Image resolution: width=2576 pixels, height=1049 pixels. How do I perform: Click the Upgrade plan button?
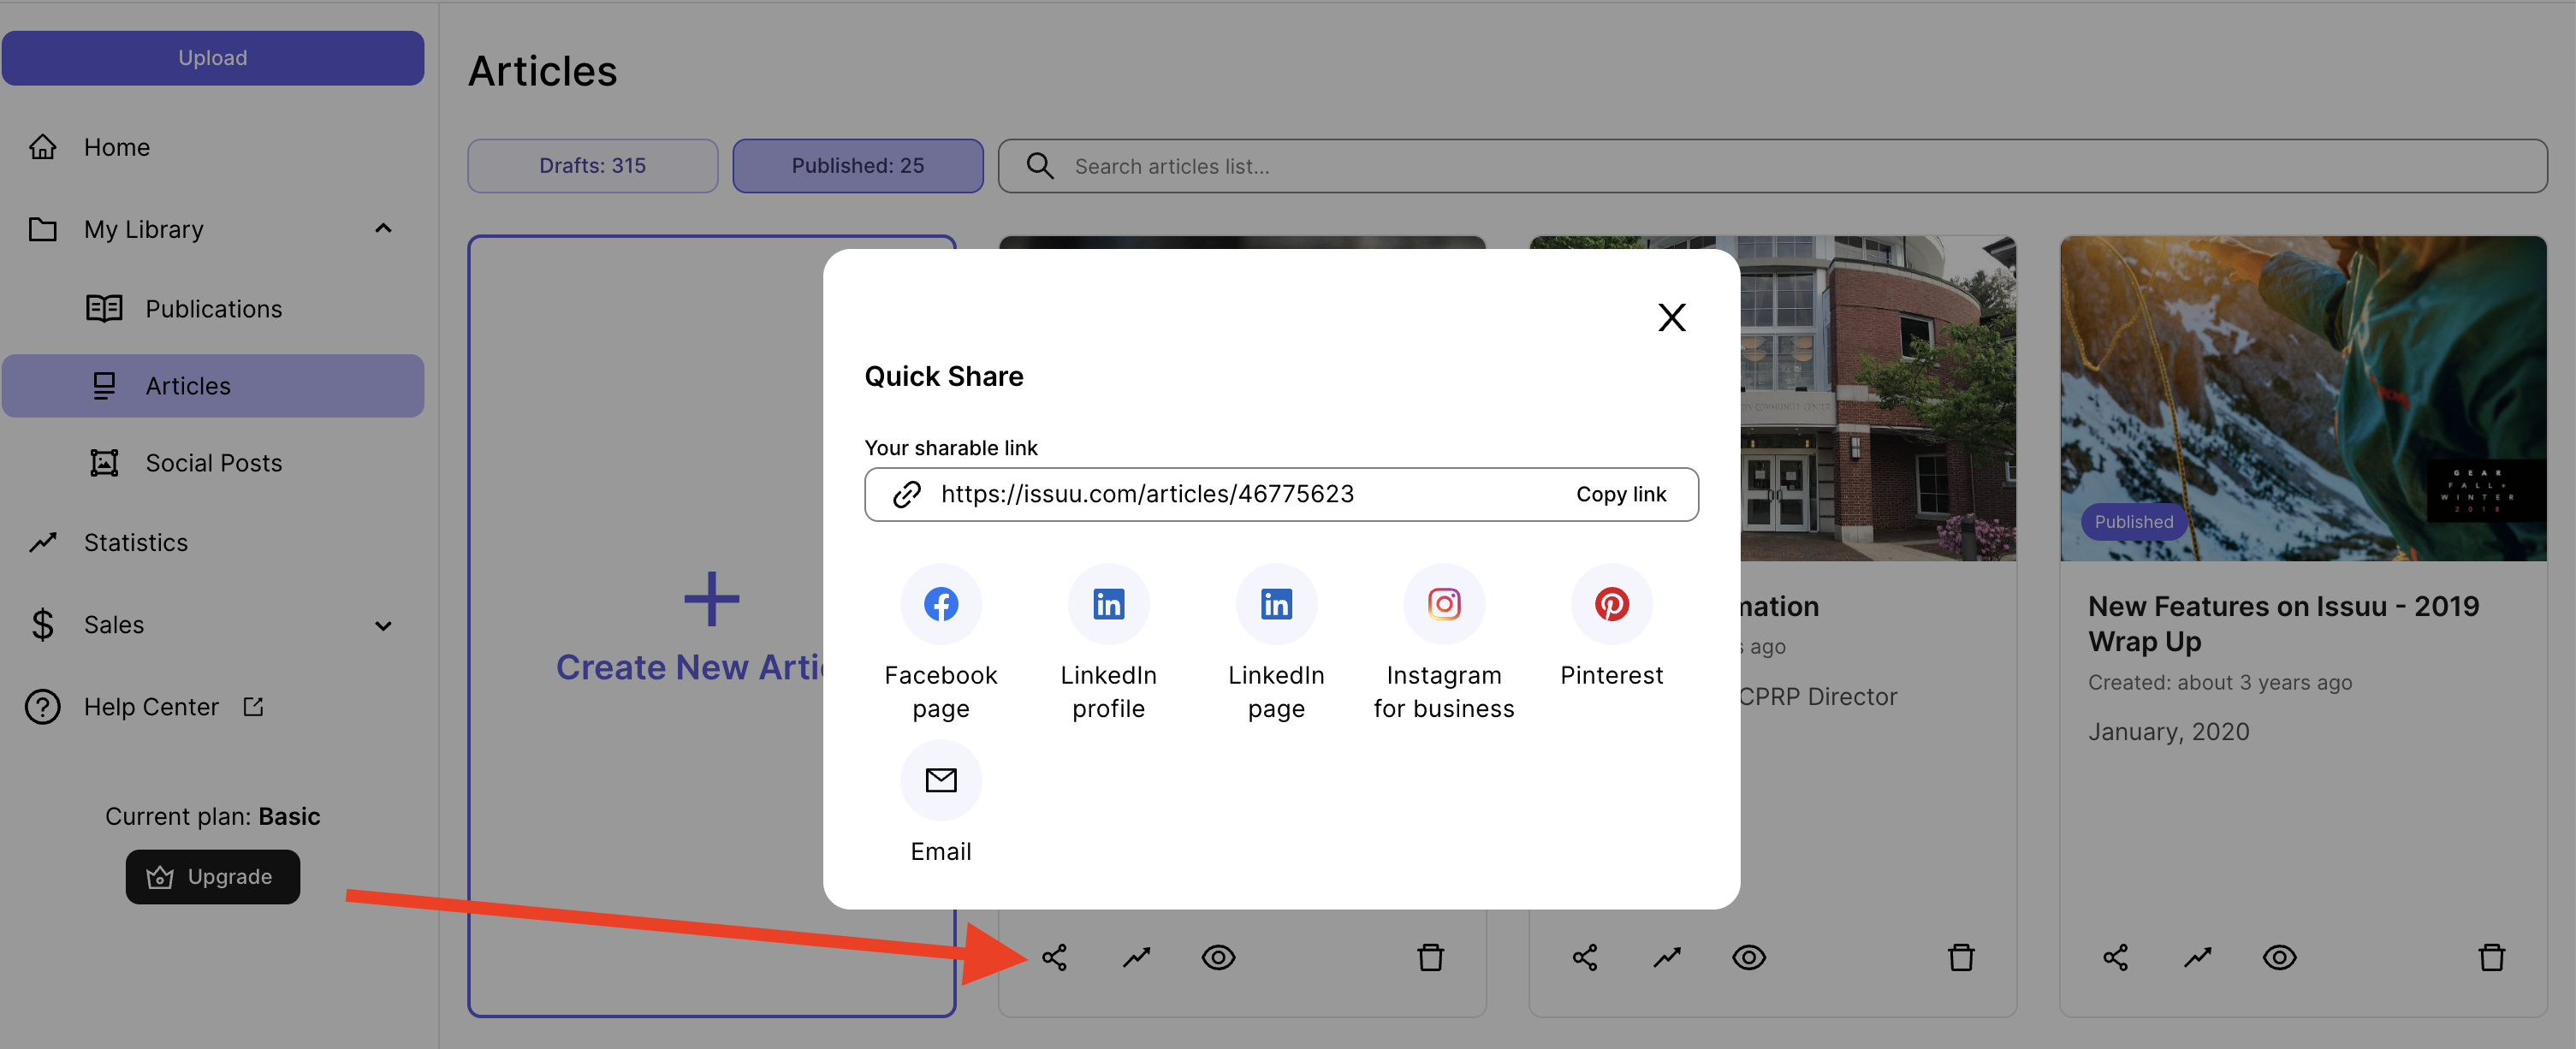coord(213,876)
